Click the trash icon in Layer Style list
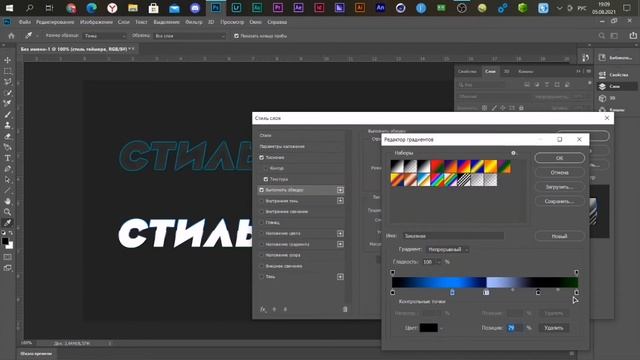 point(345,309)
